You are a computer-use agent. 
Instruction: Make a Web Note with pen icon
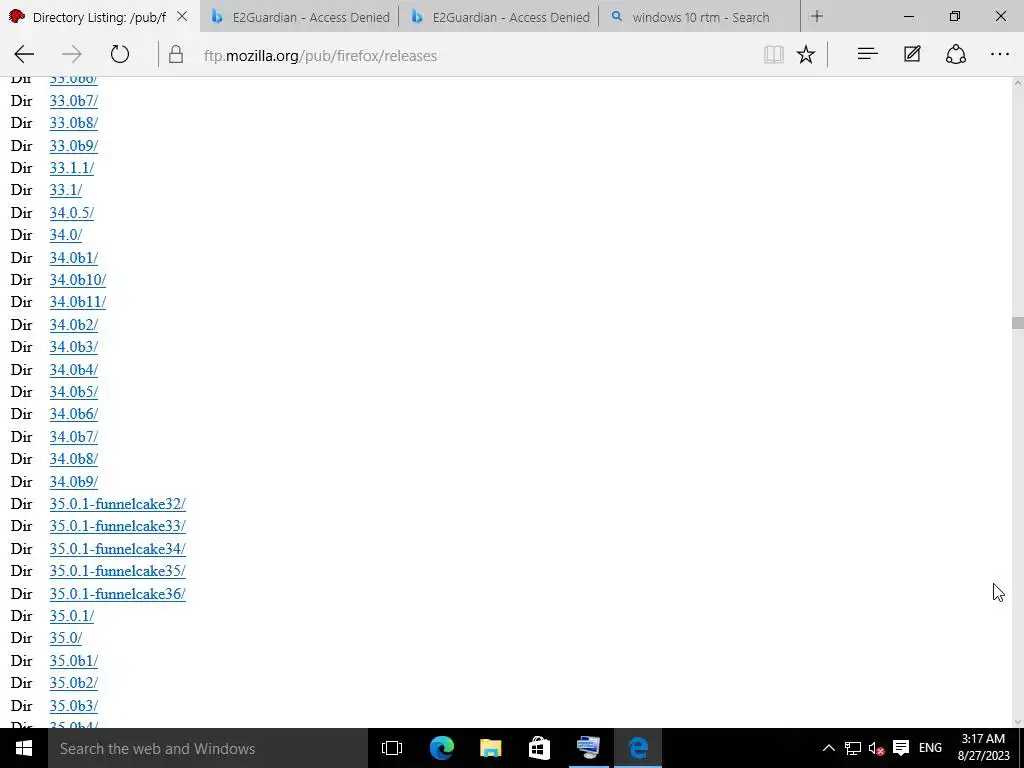(912, 54)
